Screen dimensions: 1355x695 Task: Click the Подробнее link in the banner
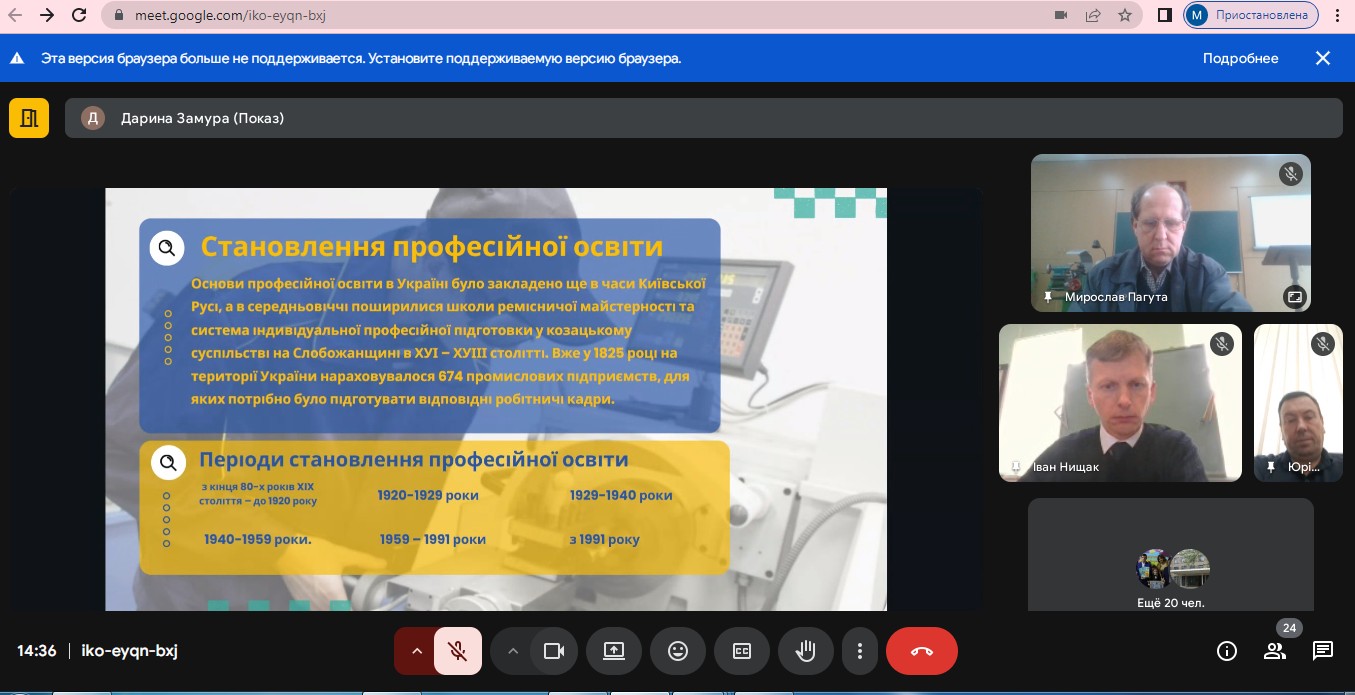click(x=1240, y=58)
